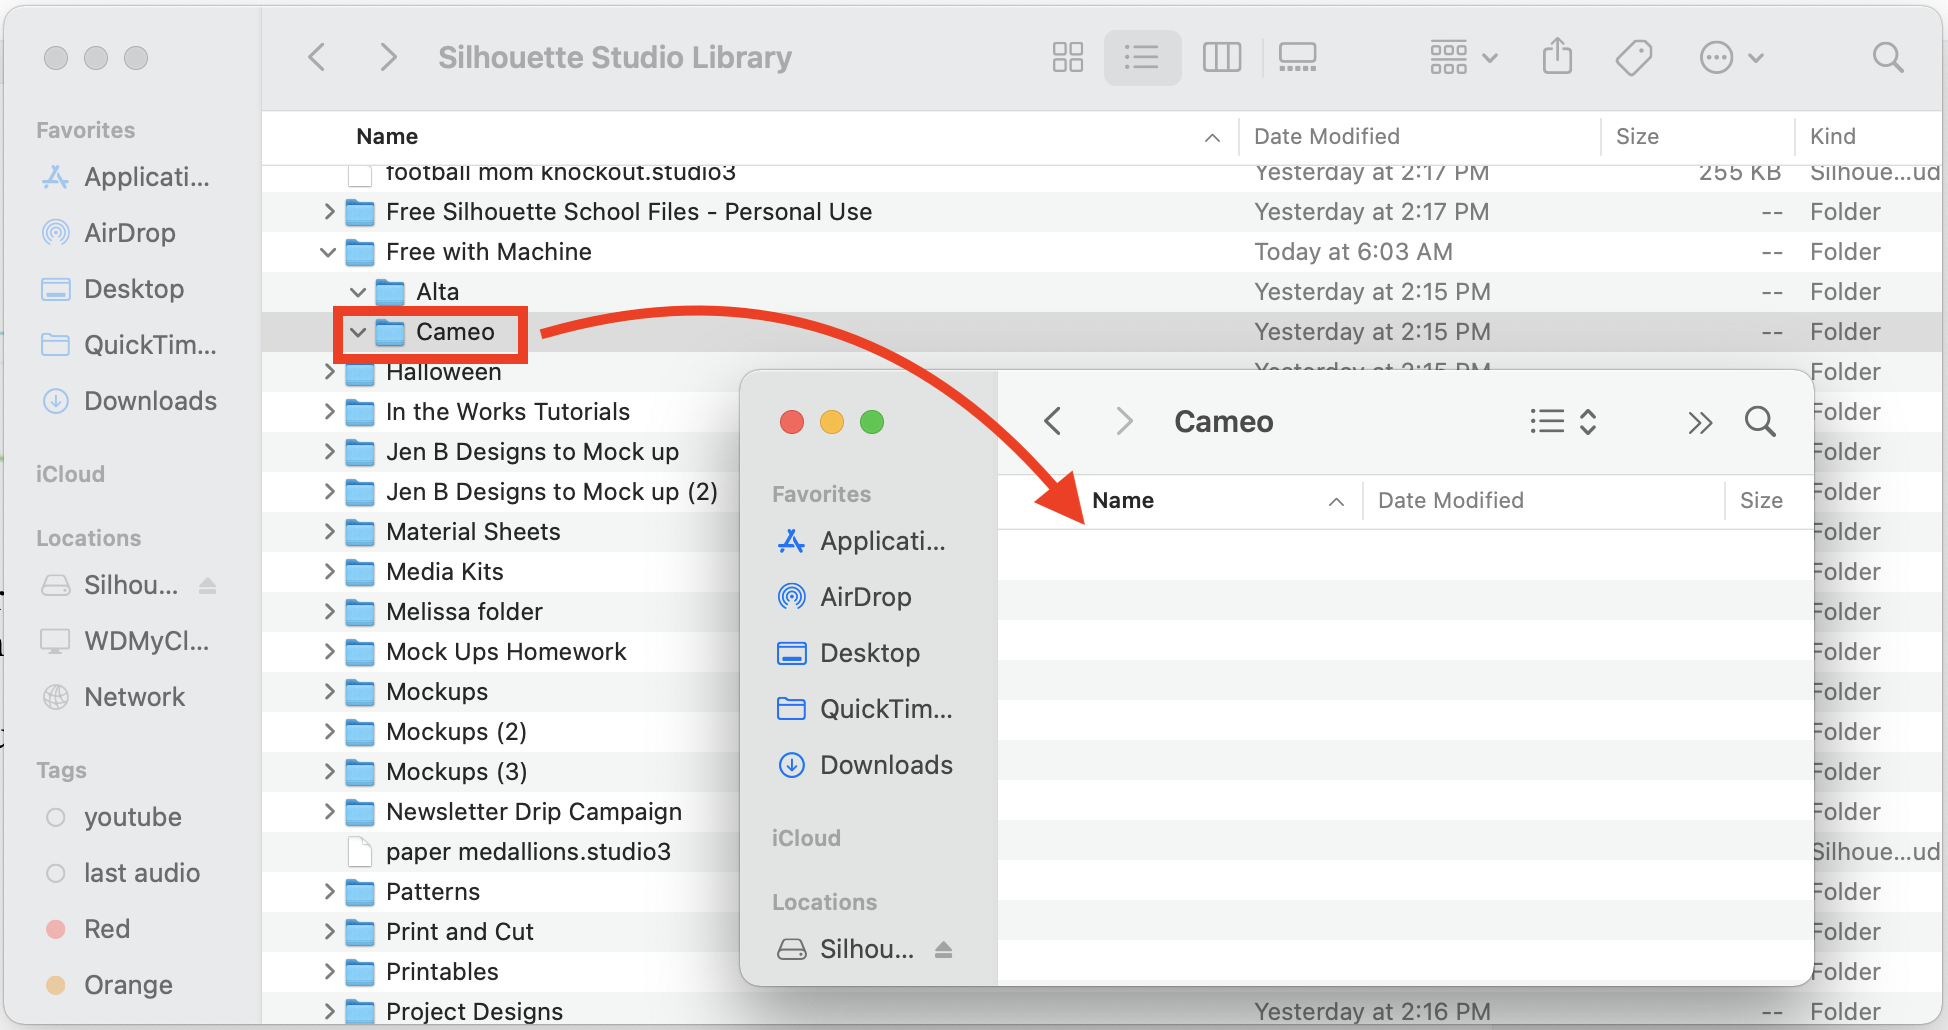The height and width of the screenshot is (1030, 1948).
Task: Expand the Halloween folder
Action: pos(328,371)
